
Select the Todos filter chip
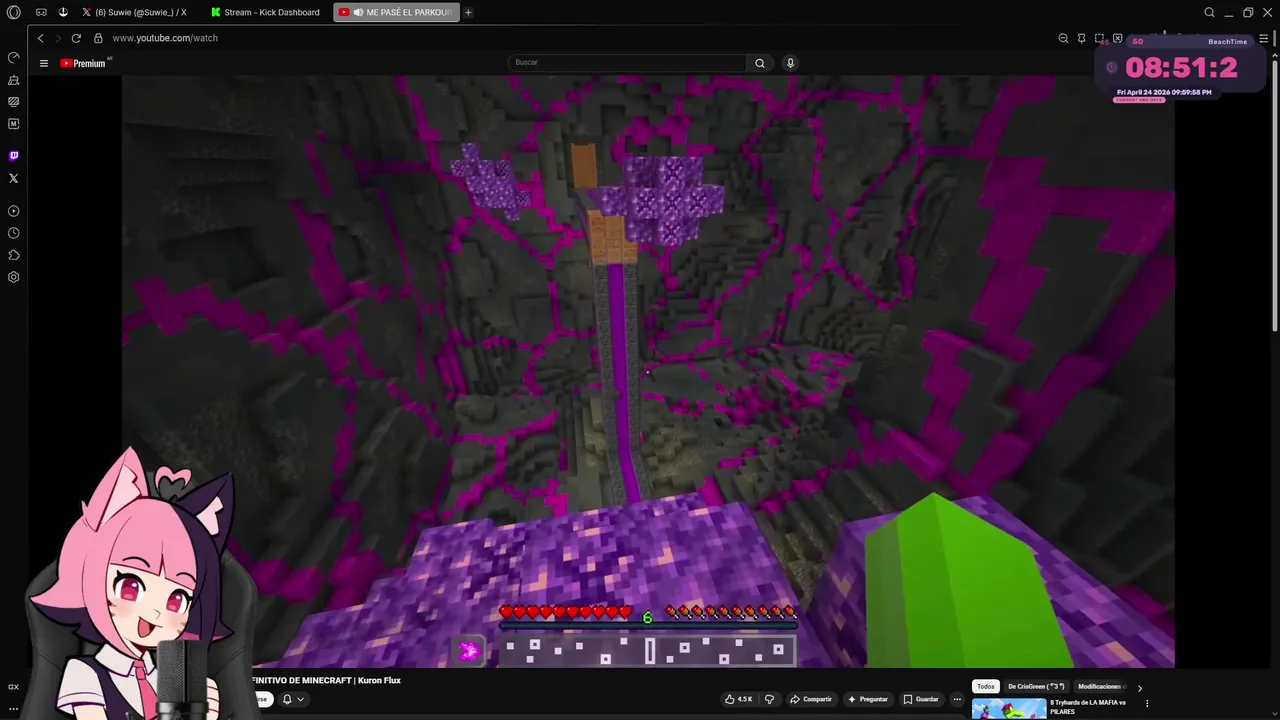click(x=986, y=686)
